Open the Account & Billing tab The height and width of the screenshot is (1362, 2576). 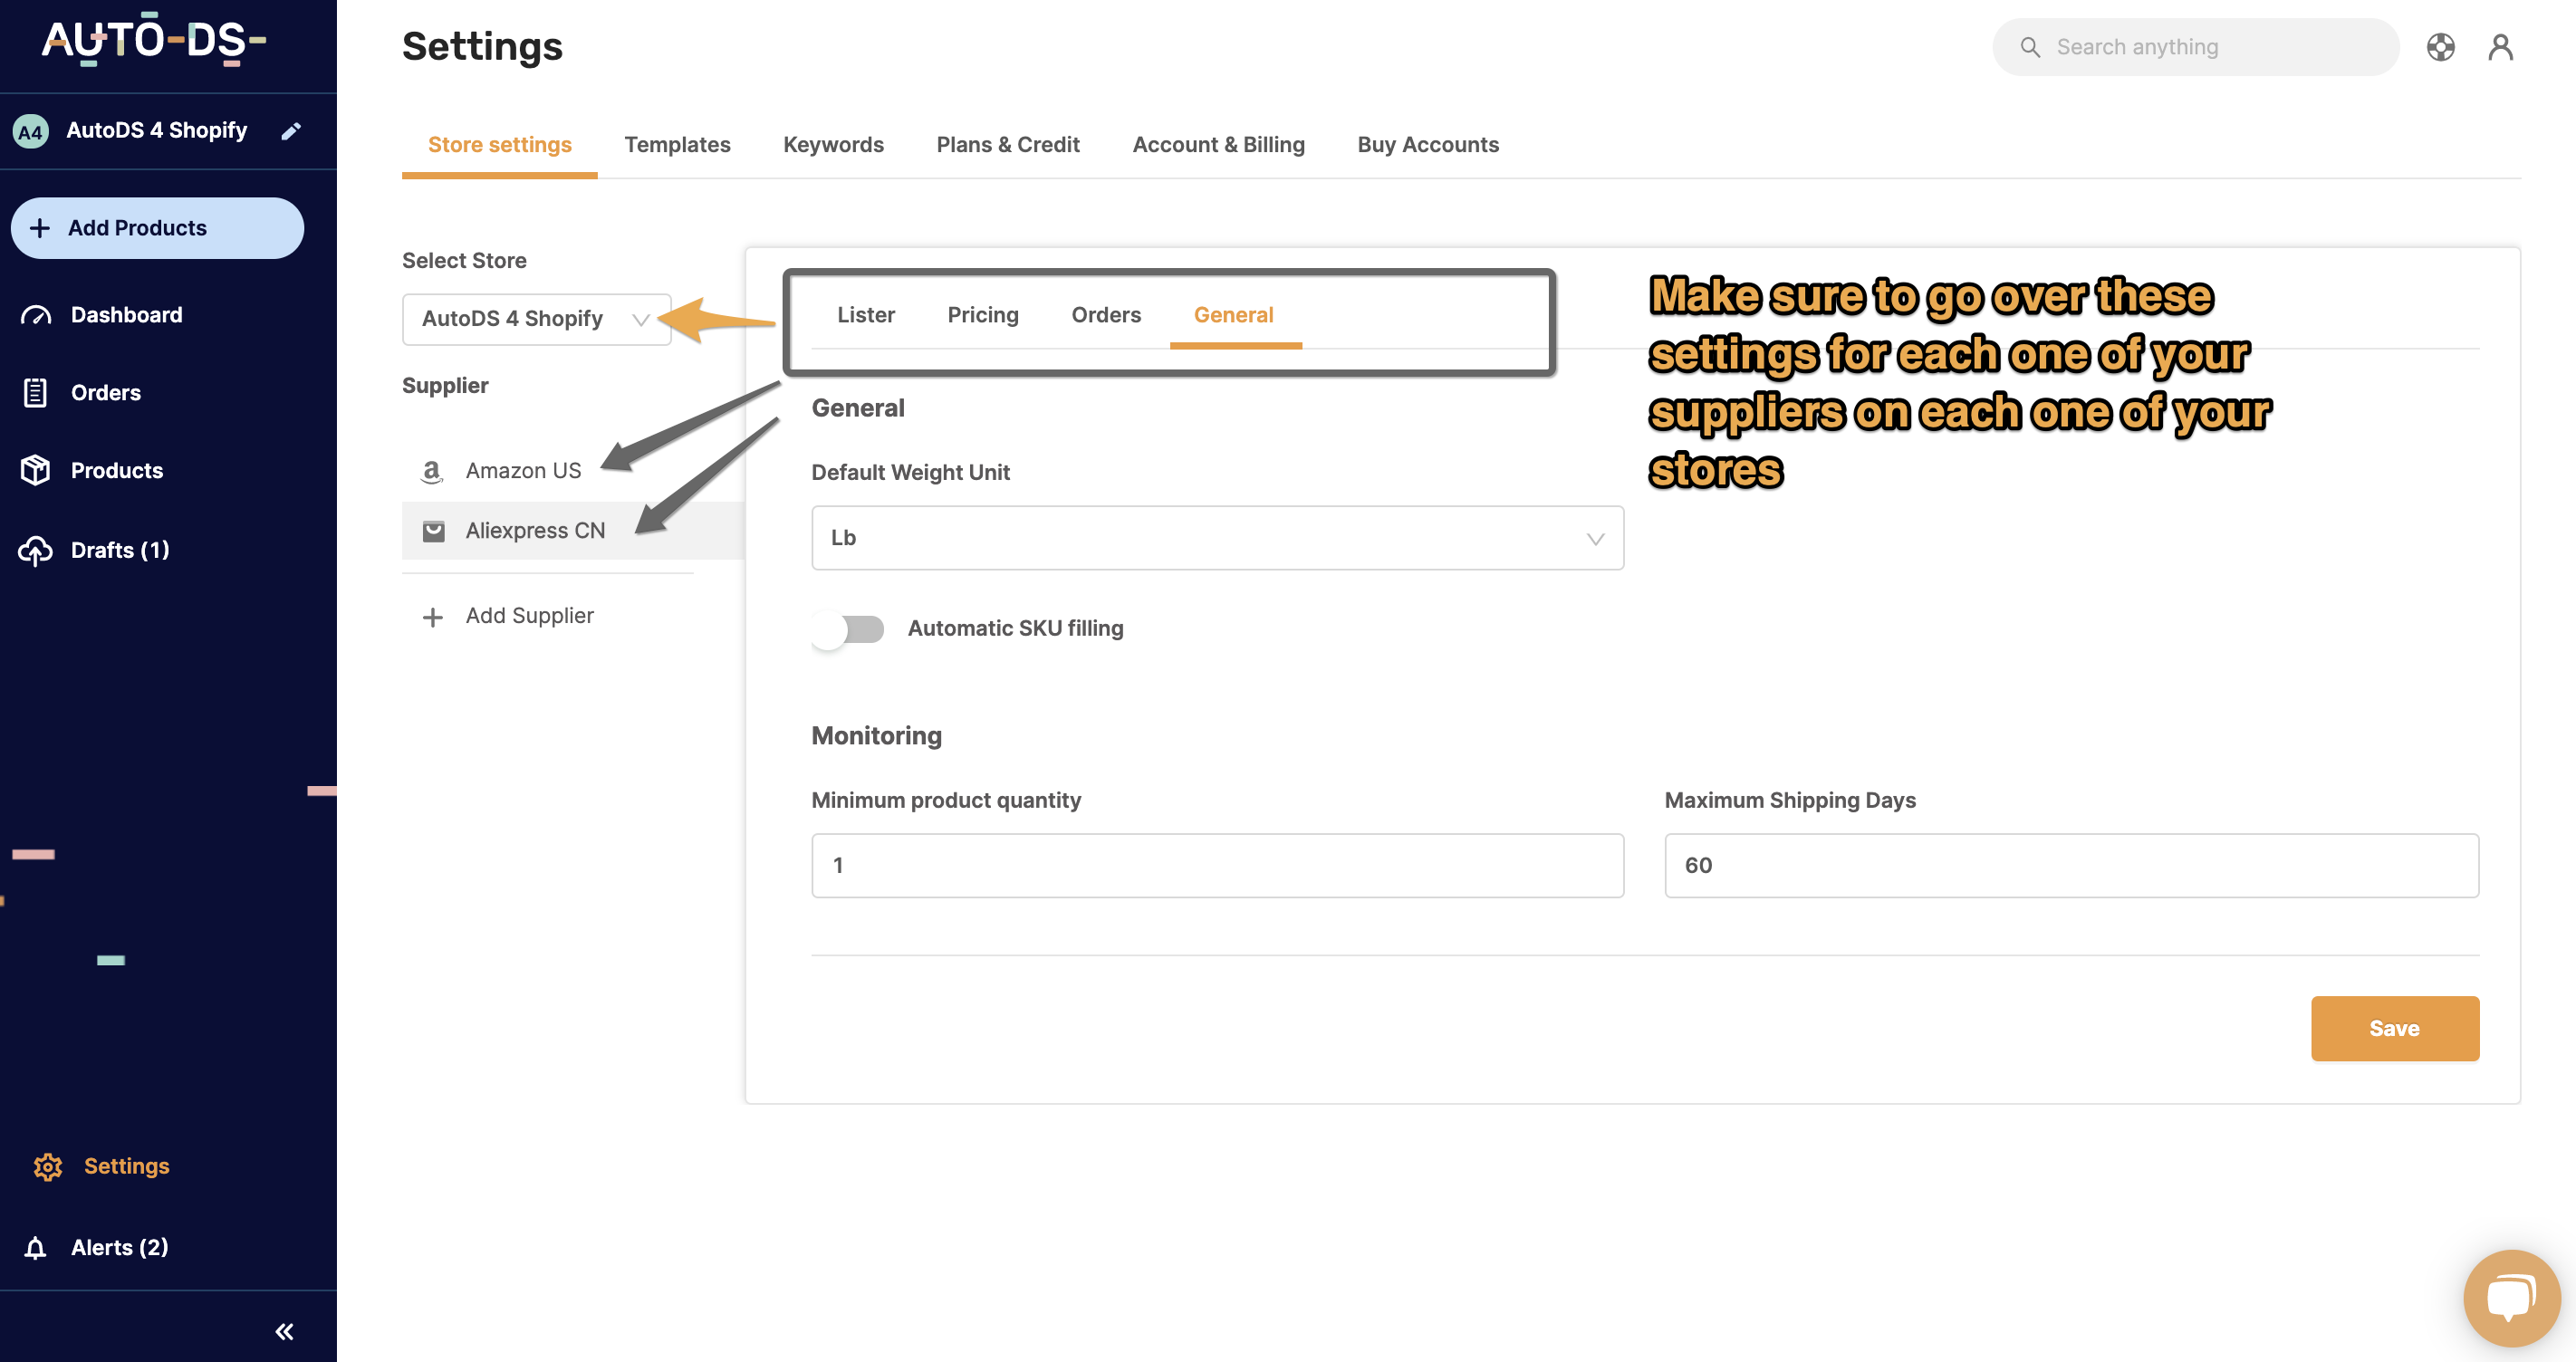1218,145
